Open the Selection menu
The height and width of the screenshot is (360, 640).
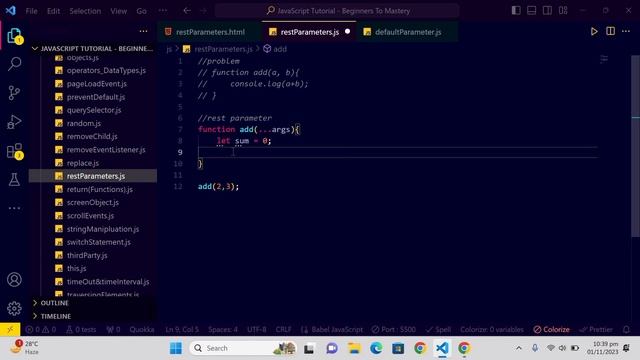point(85,11)
